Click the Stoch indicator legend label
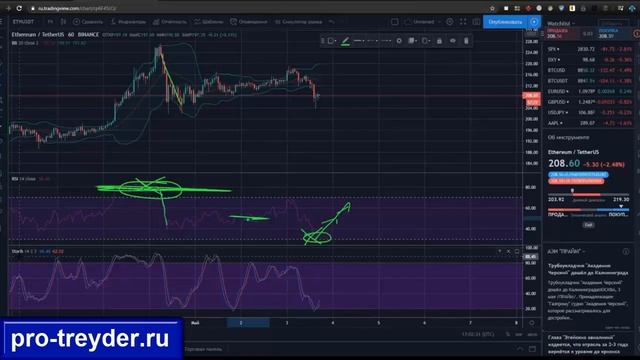Viewport: 640px width, 360px height. coord(24,251)
